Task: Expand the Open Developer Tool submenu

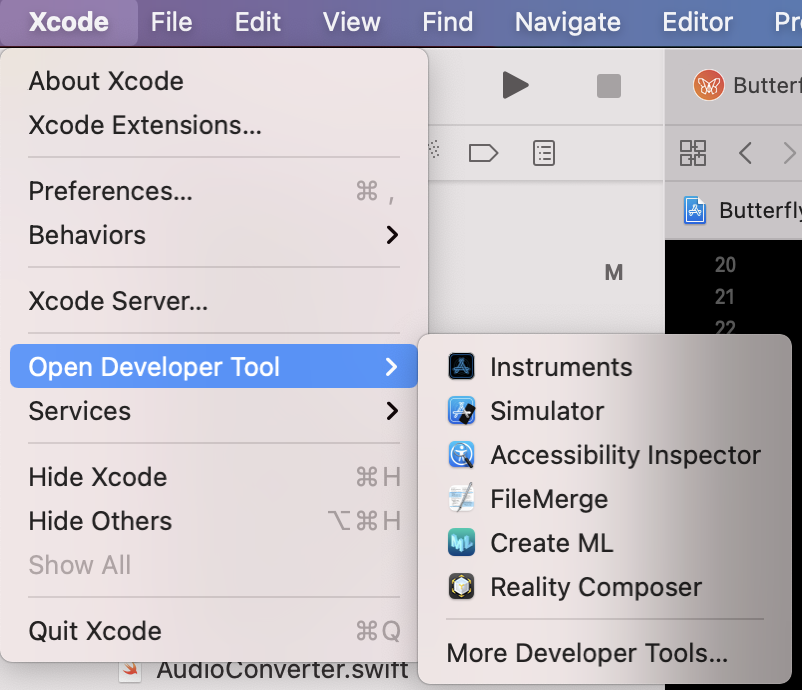Action: click(x=214, y=366)
